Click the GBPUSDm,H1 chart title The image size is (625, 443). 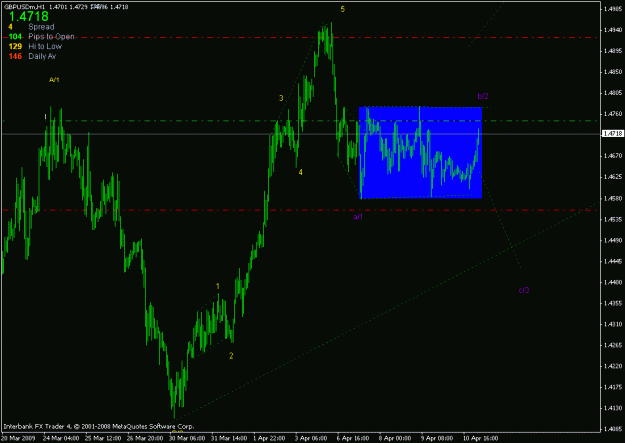24,7
